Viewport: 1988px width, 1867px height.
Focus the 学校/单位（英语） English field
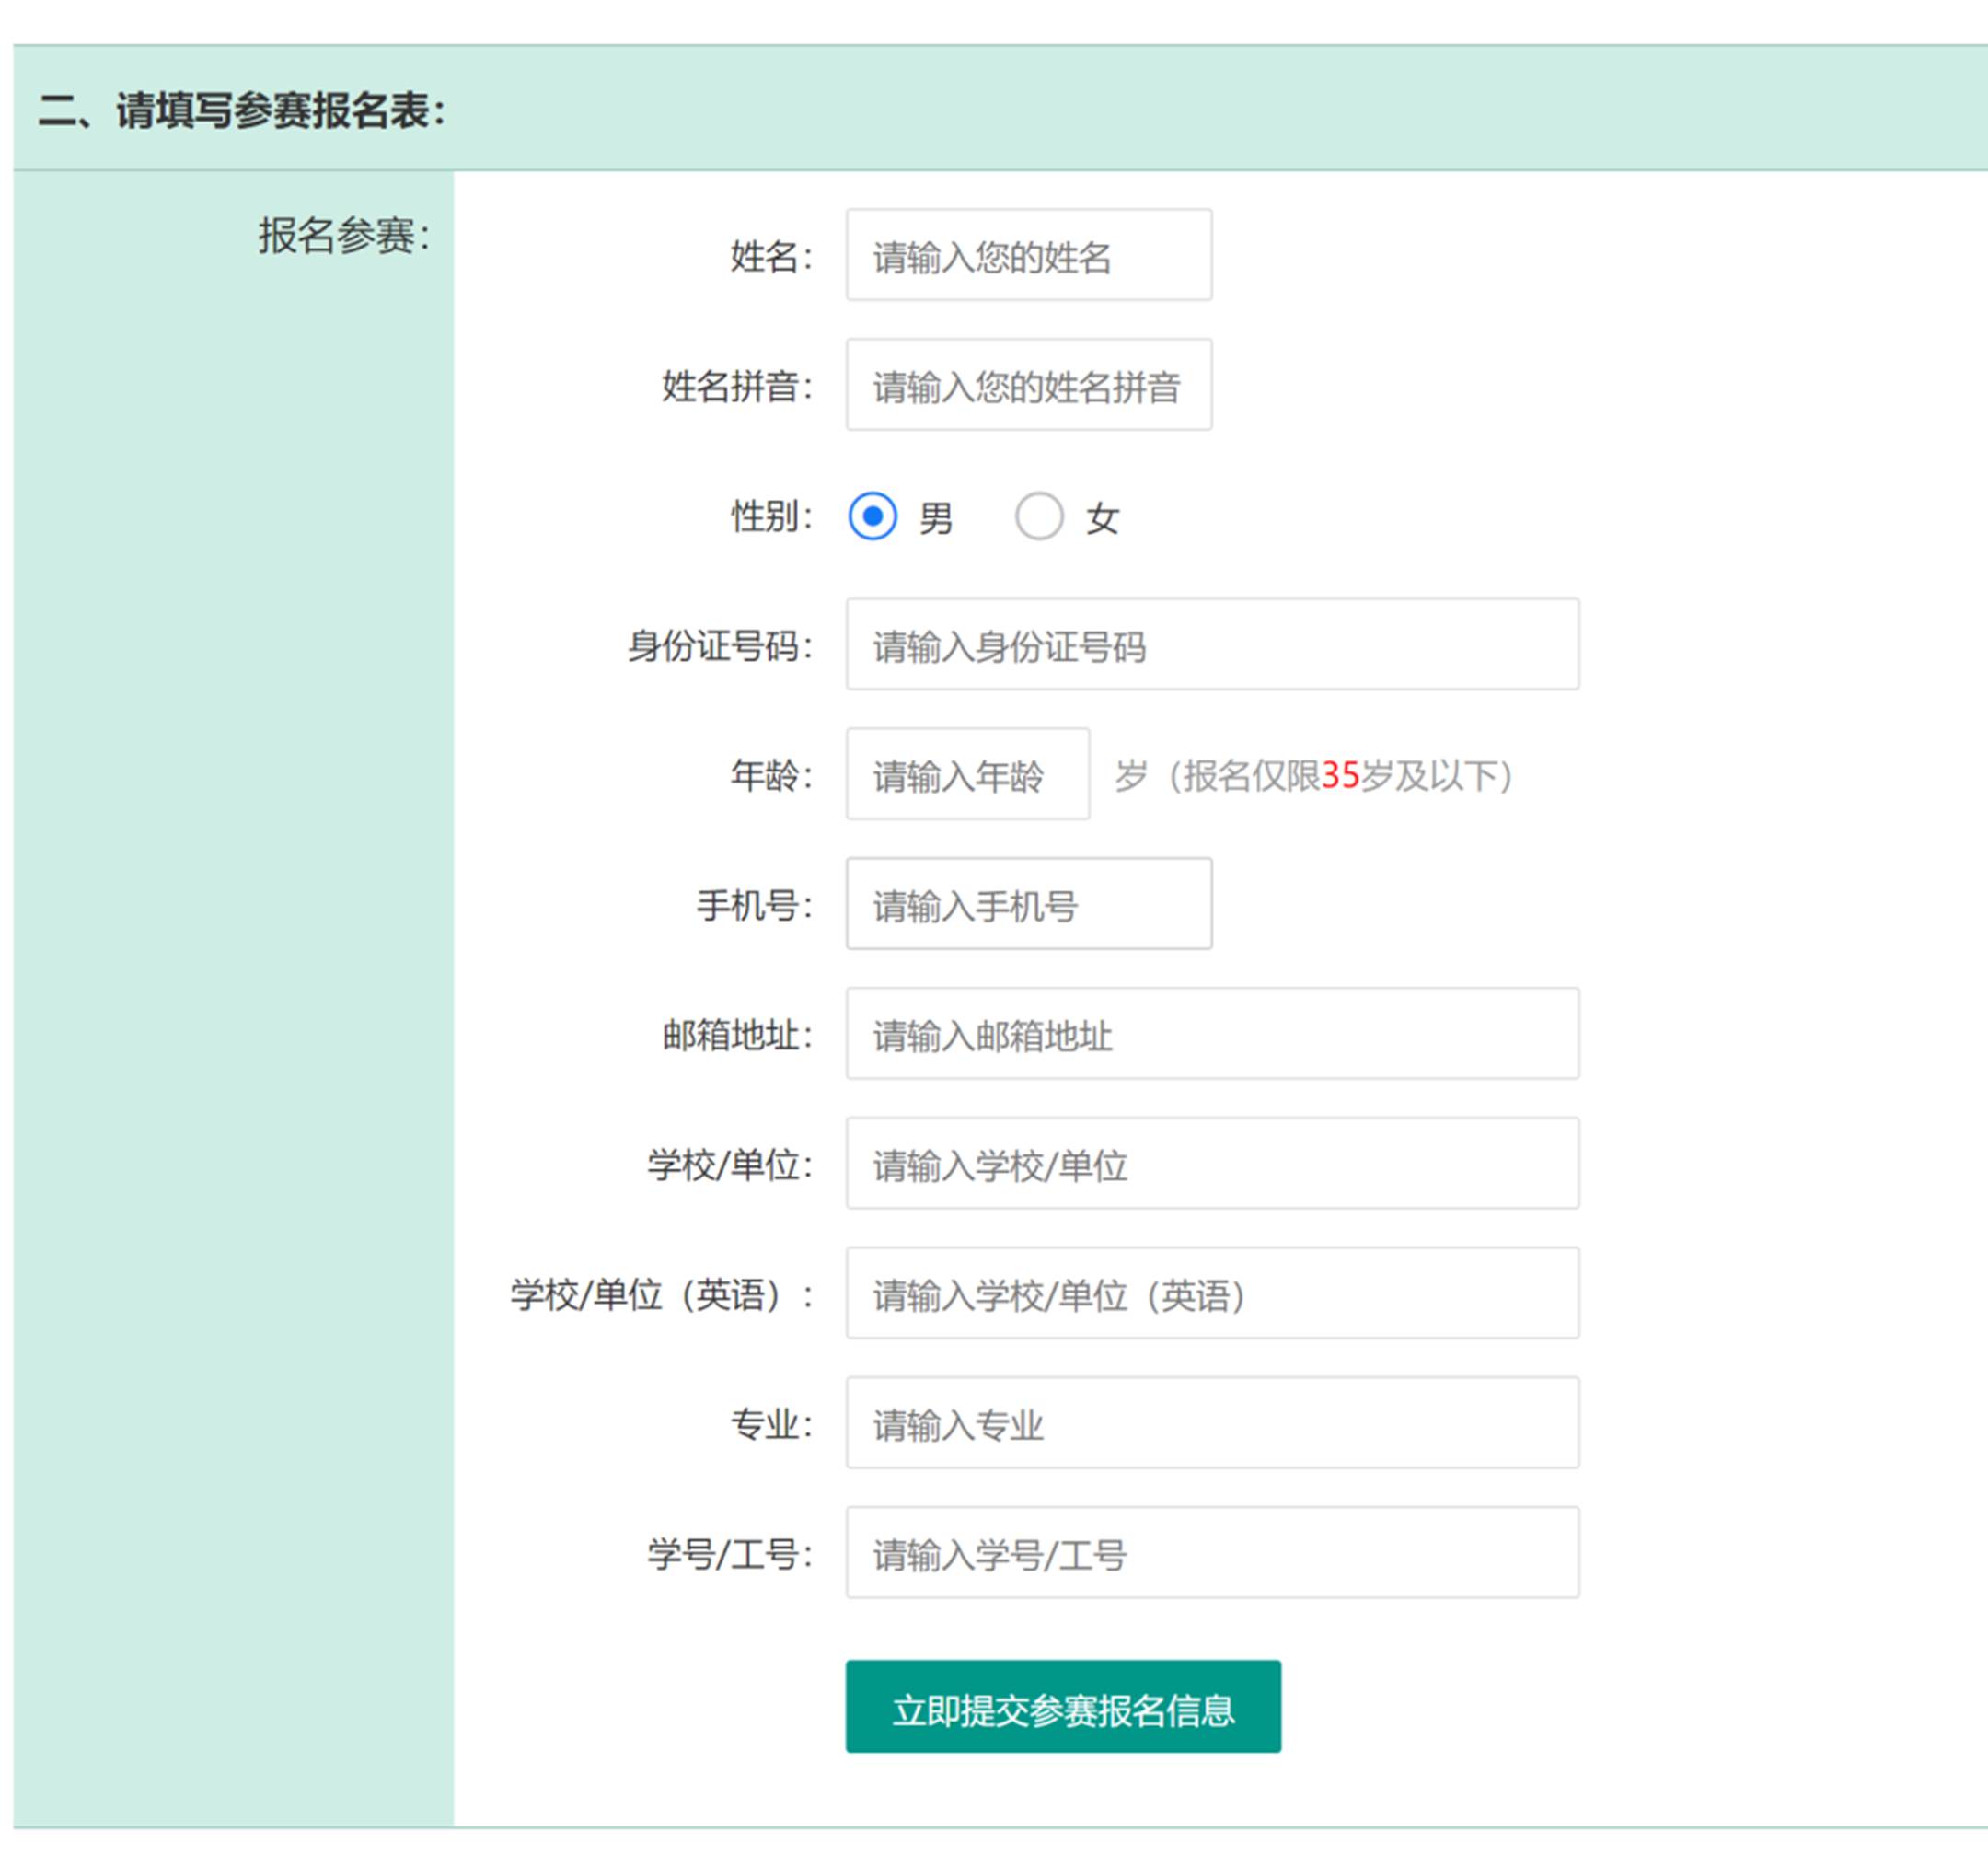point(1211,1293)
